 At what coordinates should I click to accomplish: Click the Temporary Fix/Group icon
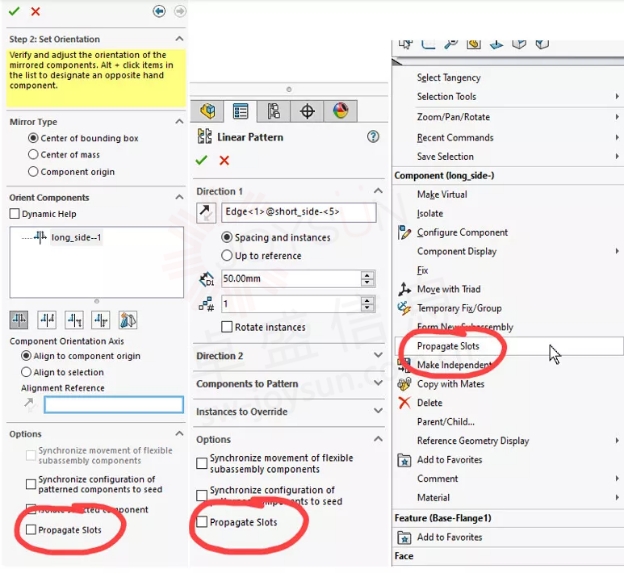coord(404,308)
